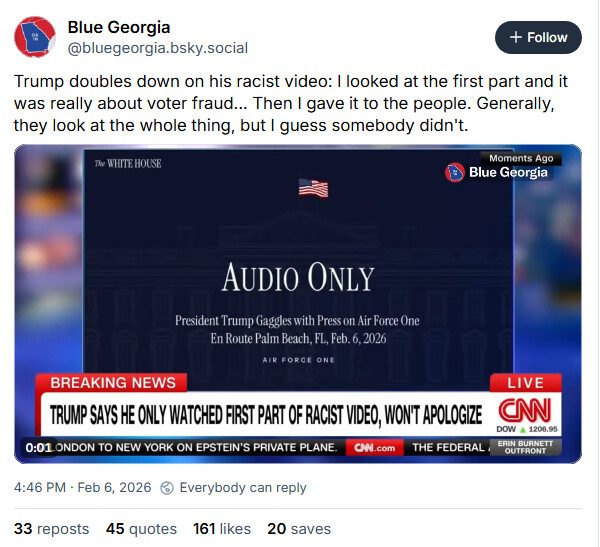Play the Audio Only video thumbnail
The width and height of the screenshot is (600, 547).
pyautogui.click(x=298, y=304)
